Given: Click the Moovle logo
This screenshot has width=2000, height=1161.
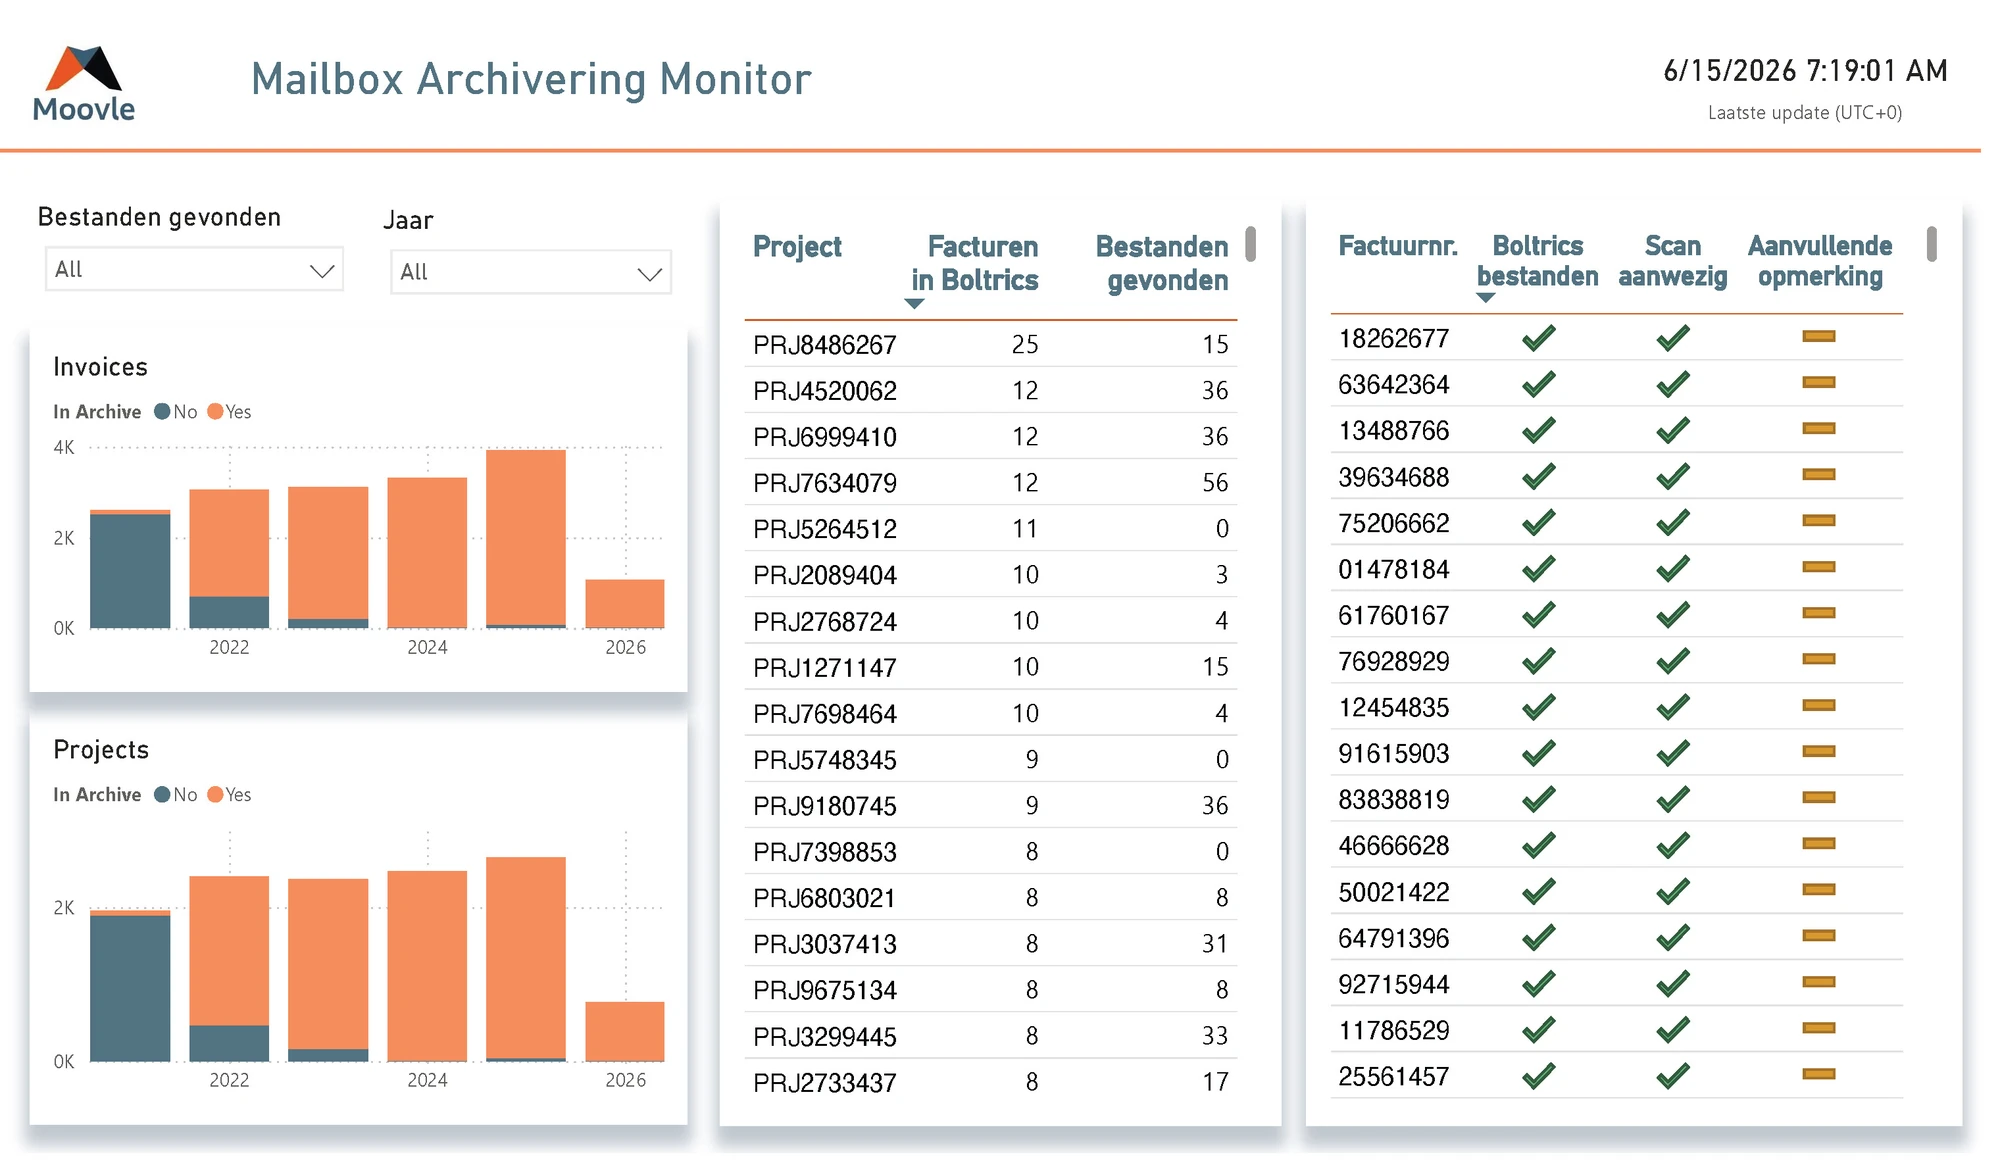Looking at the screenshot, I should pyautogui.click(x=84, y=84).
